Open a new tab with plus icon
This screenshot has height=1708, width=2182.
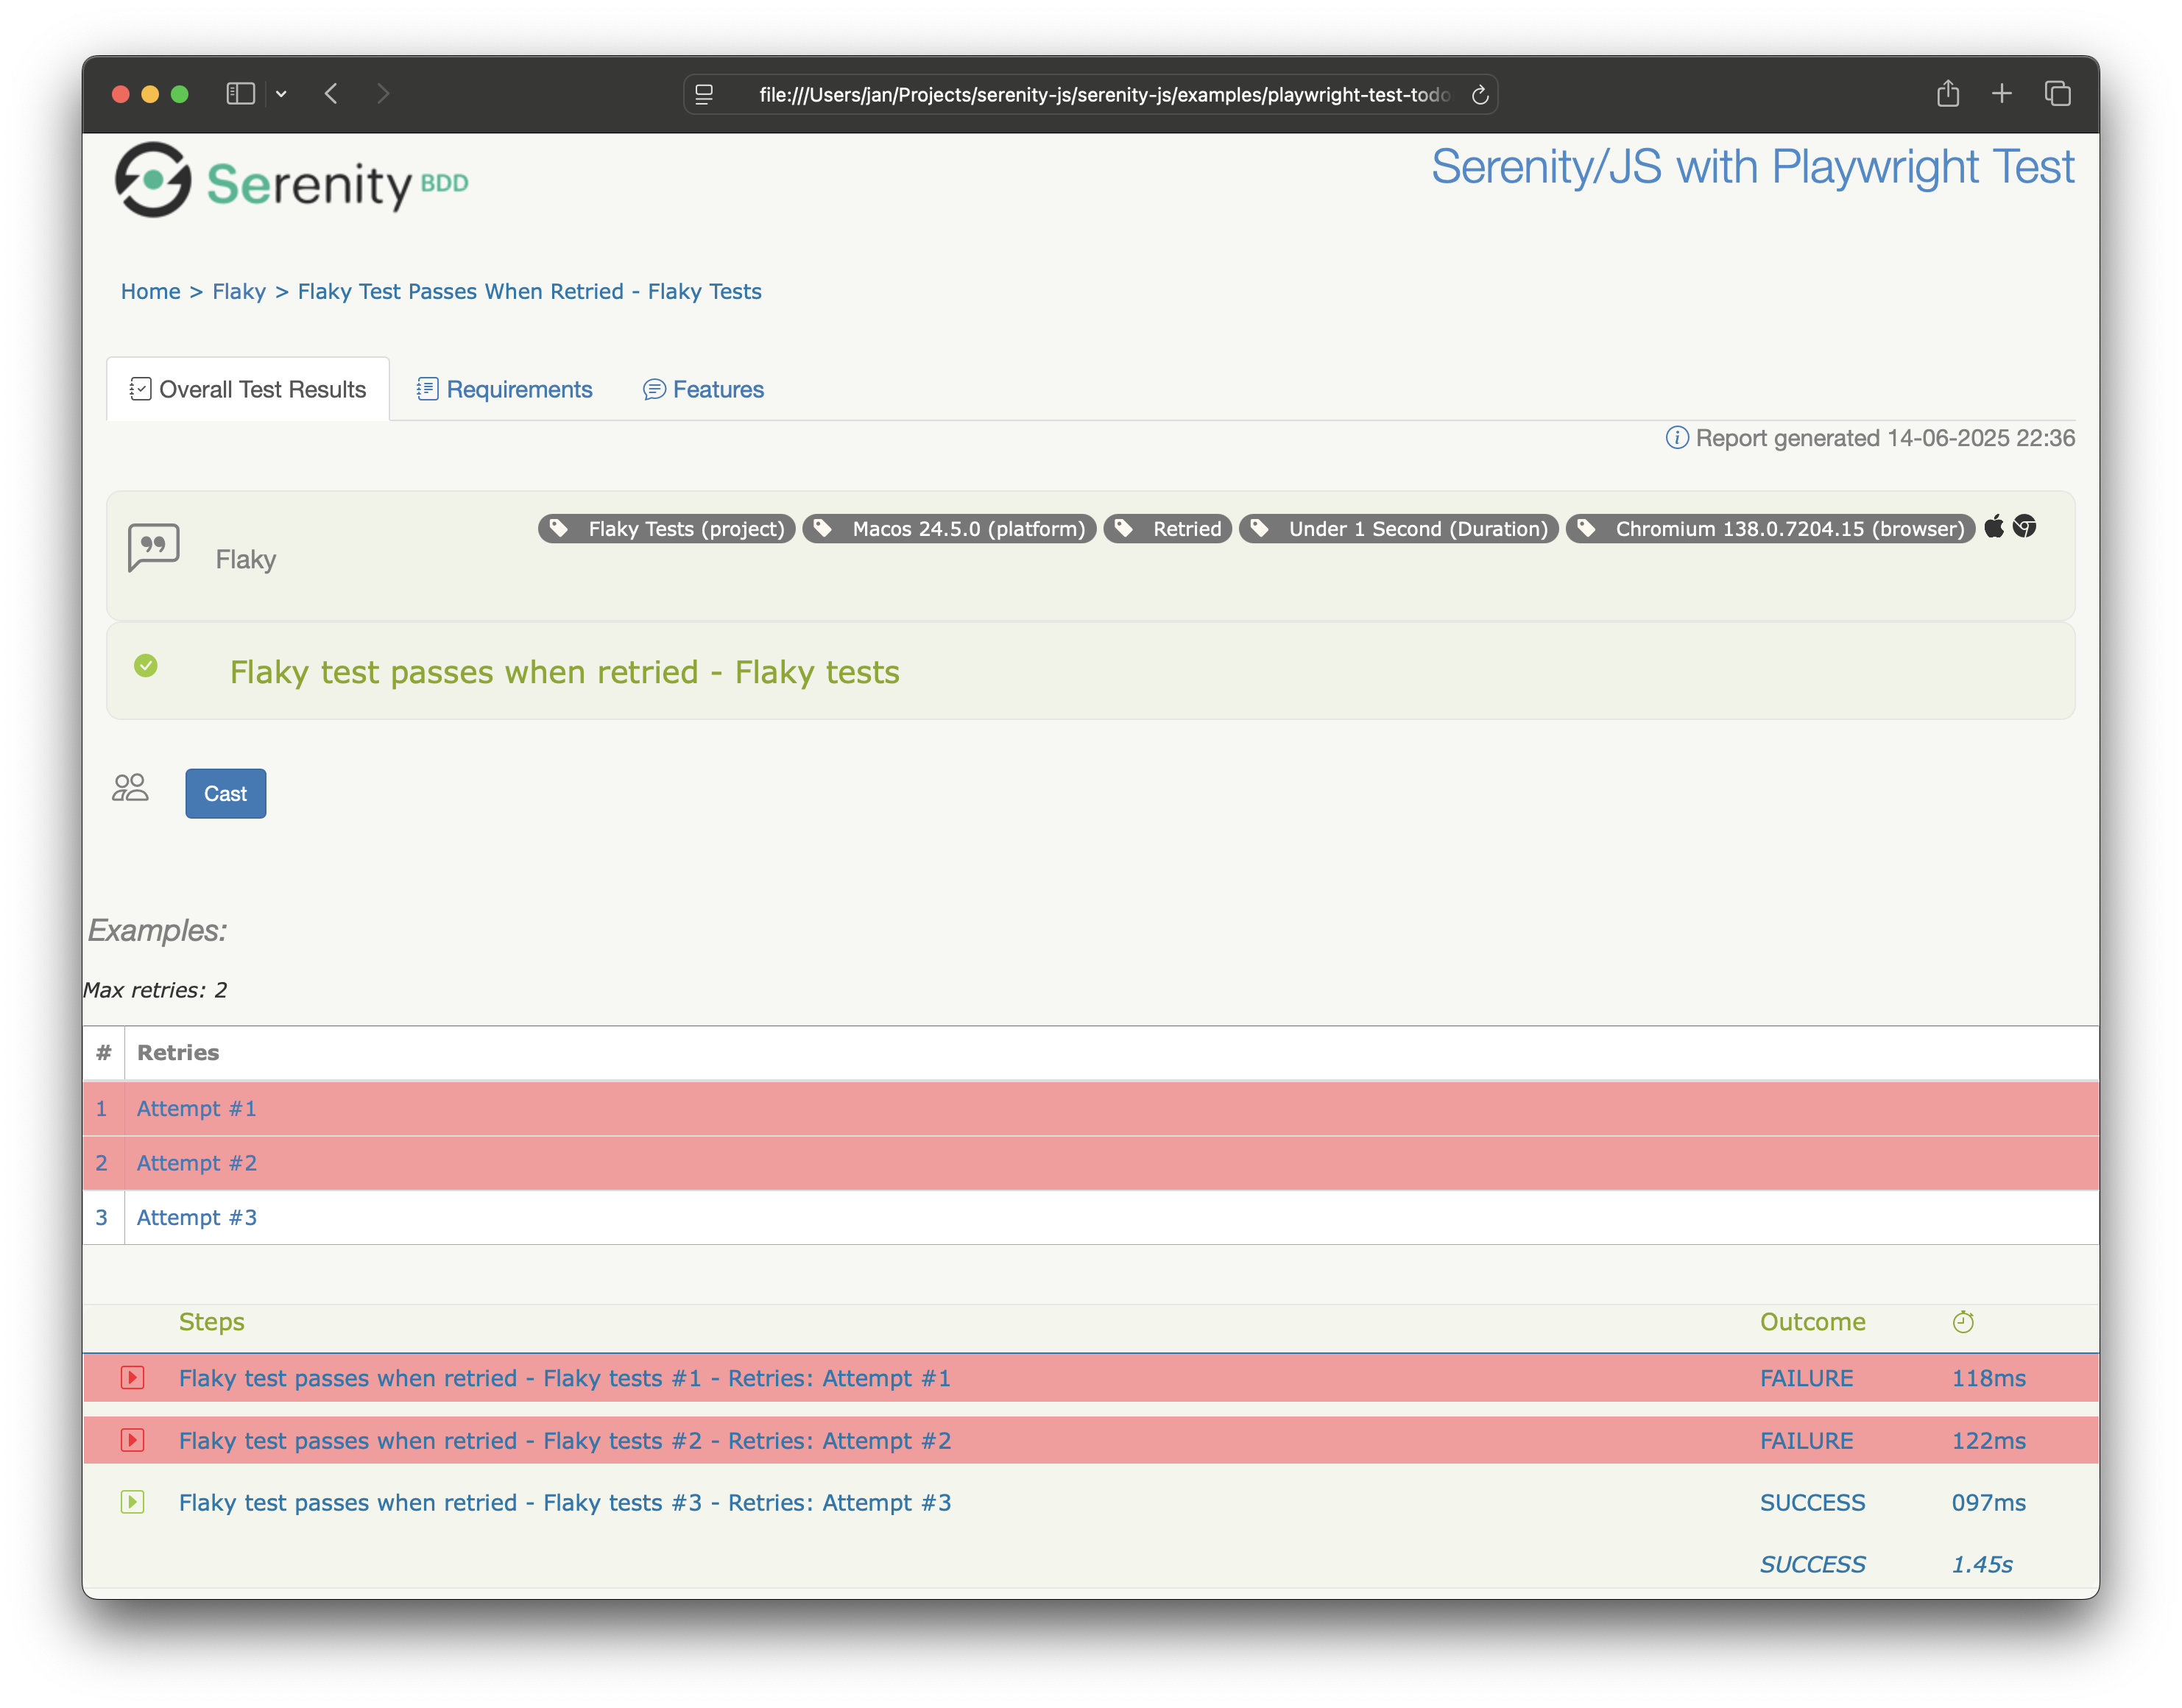pyautogui.click(x=2001, y=94)
